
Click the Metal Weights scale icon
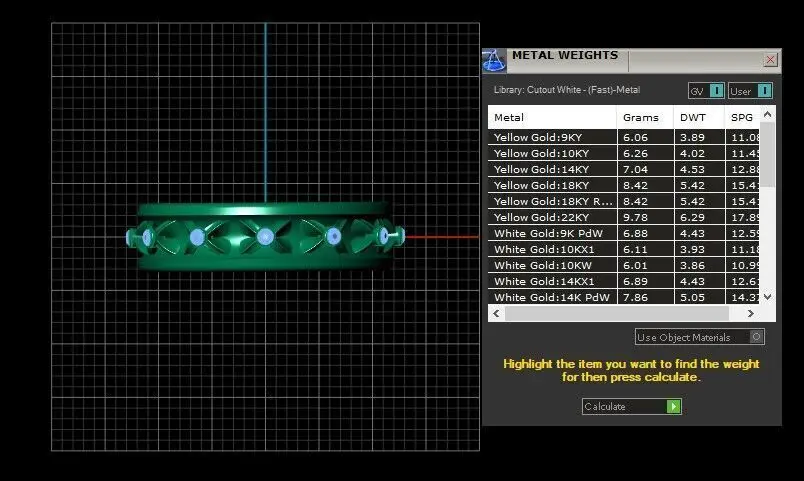(494, 61)
